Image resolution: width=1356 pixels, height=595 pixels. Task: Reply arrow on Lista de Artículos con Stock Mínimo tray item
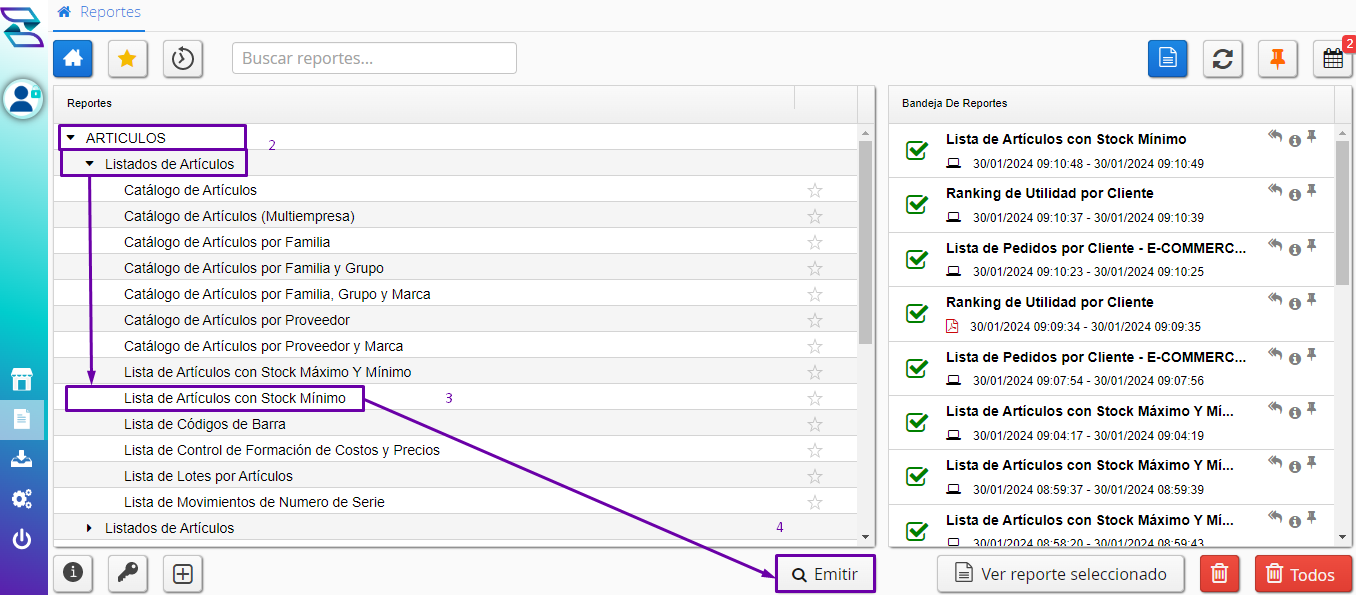coord(1275,137)
